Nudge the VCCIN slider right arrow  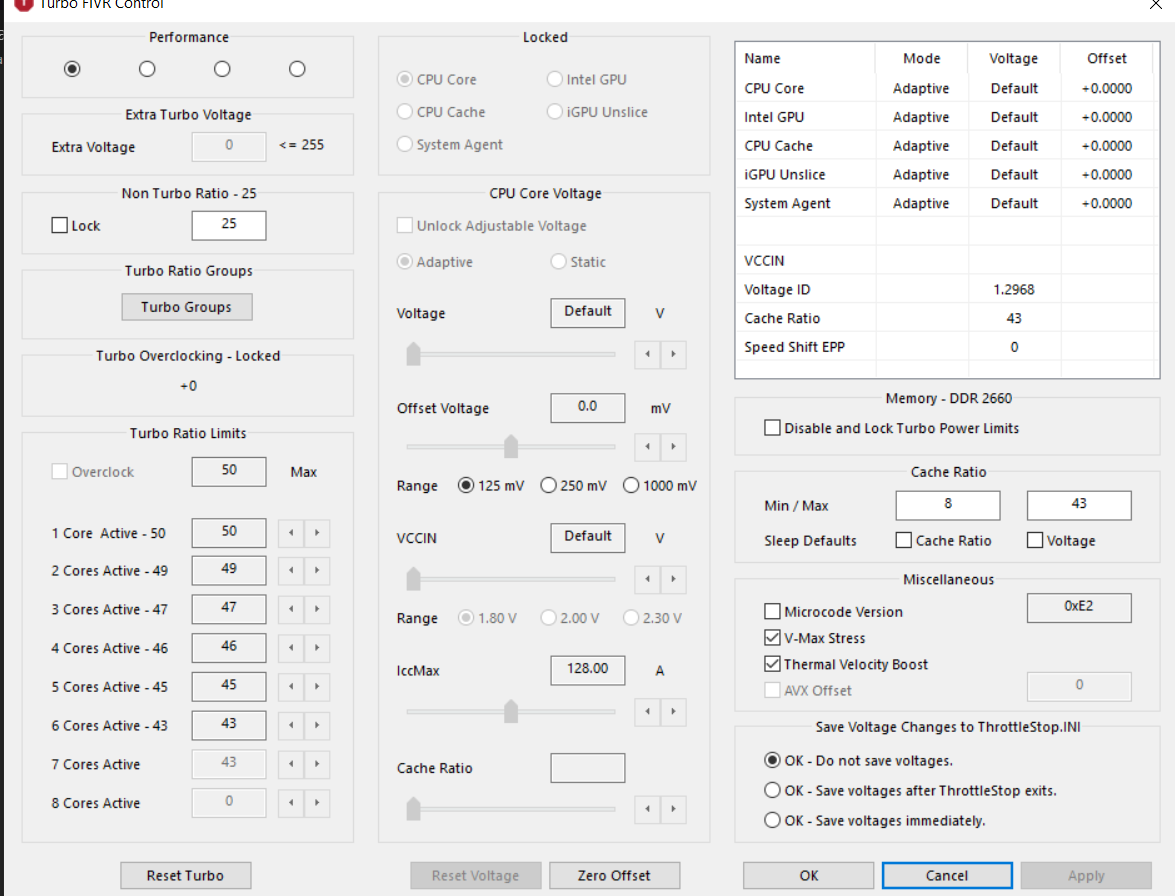(x=674, y=579)
